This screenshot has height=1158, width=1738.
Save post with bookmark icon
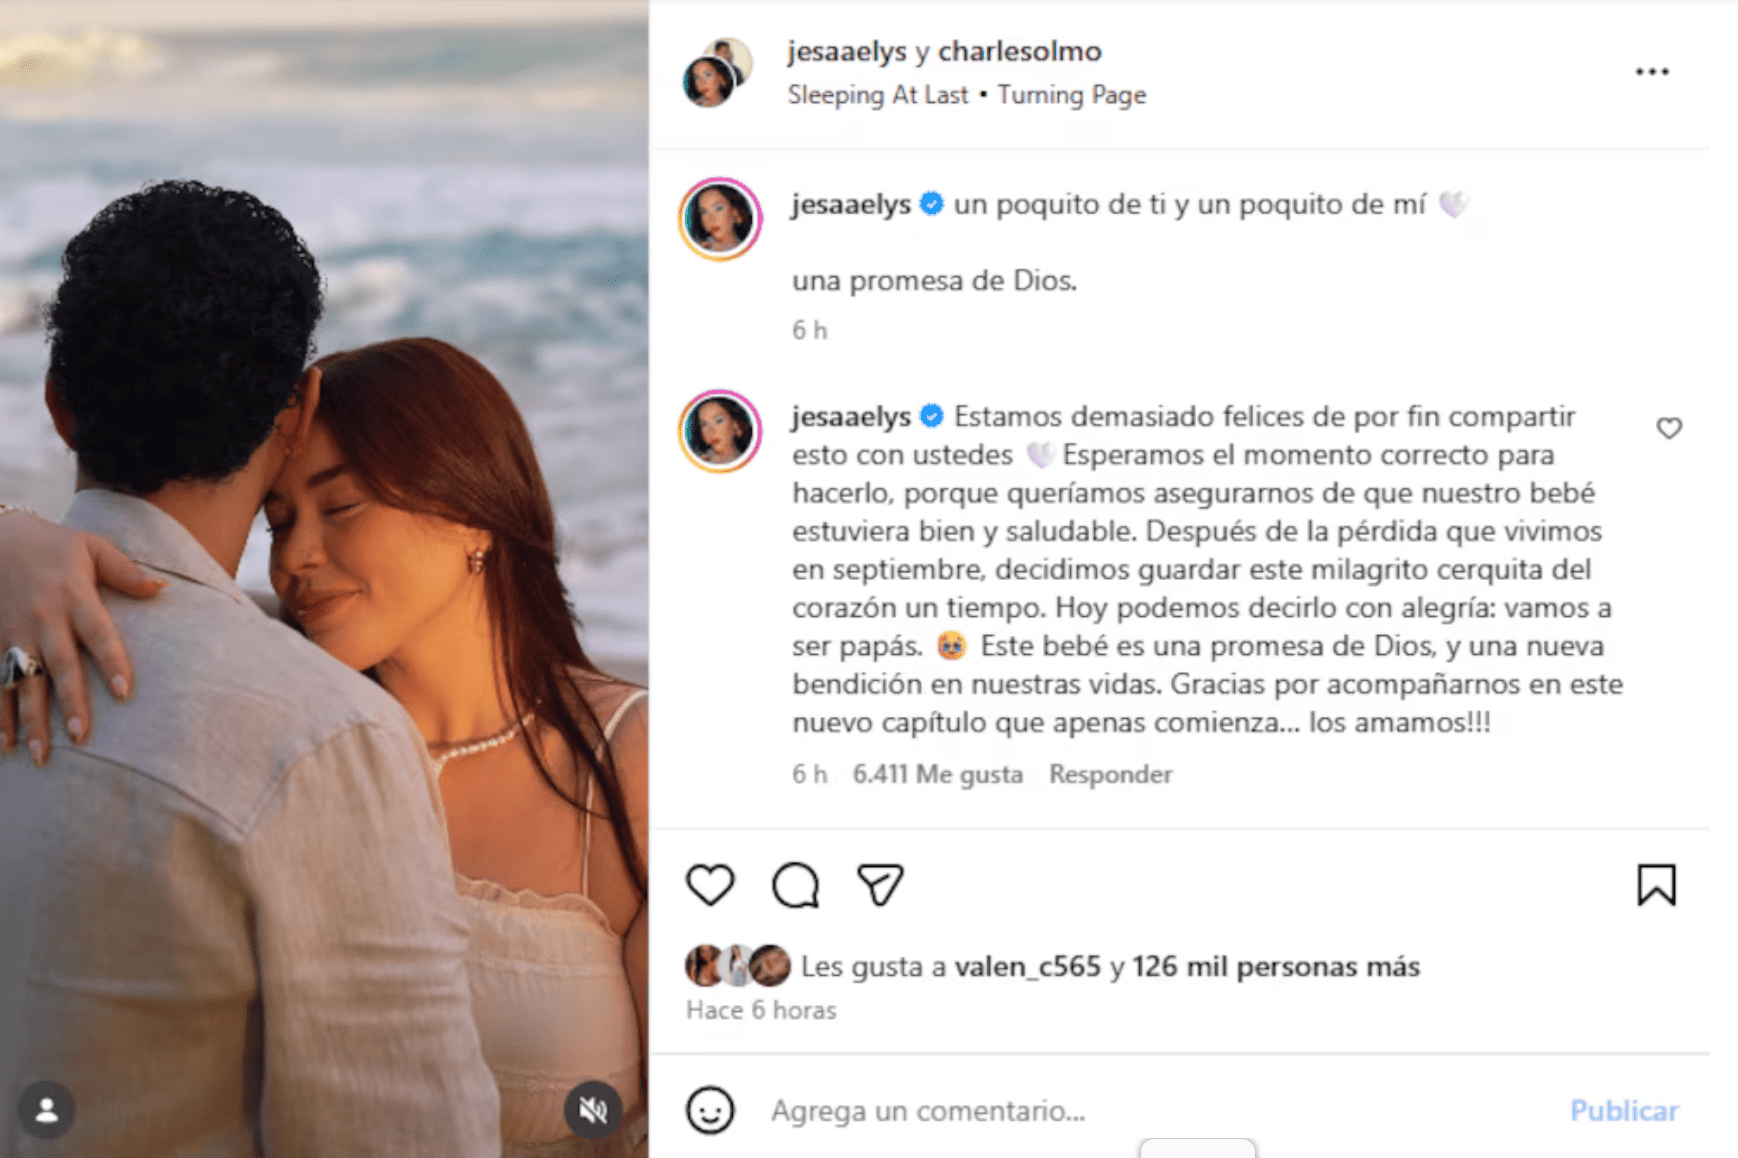1656,885
